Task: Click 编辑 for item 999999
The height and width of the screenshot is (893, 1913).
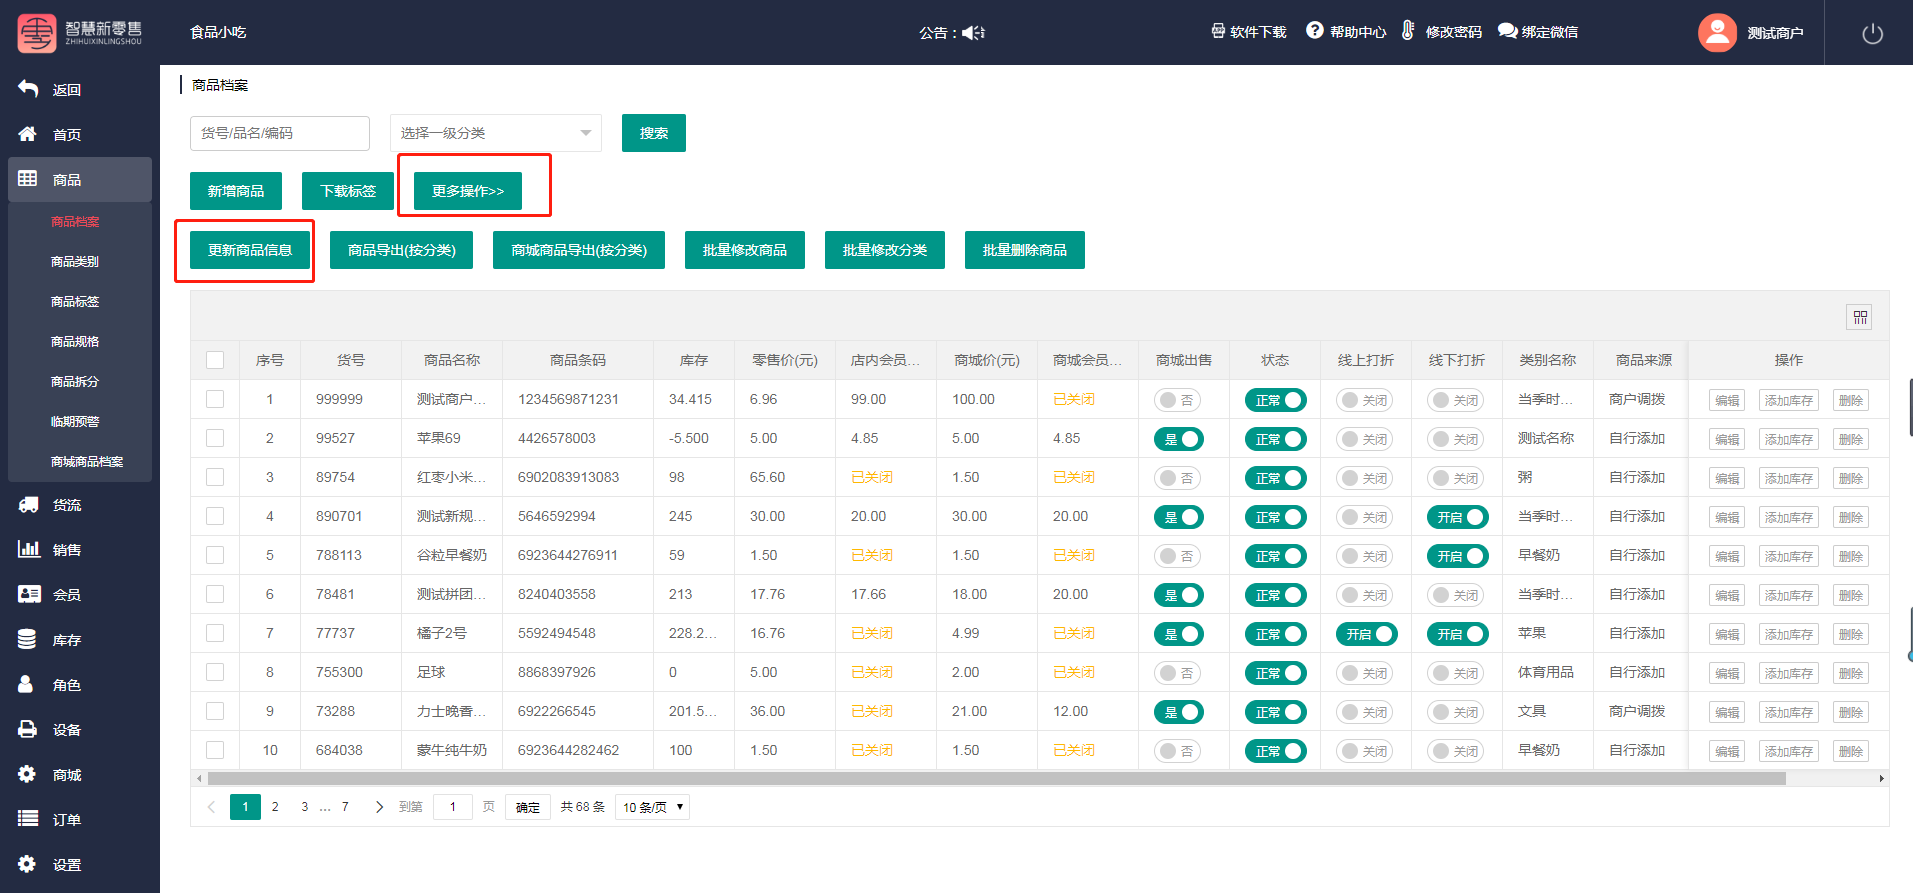Action: (1727, 400)
